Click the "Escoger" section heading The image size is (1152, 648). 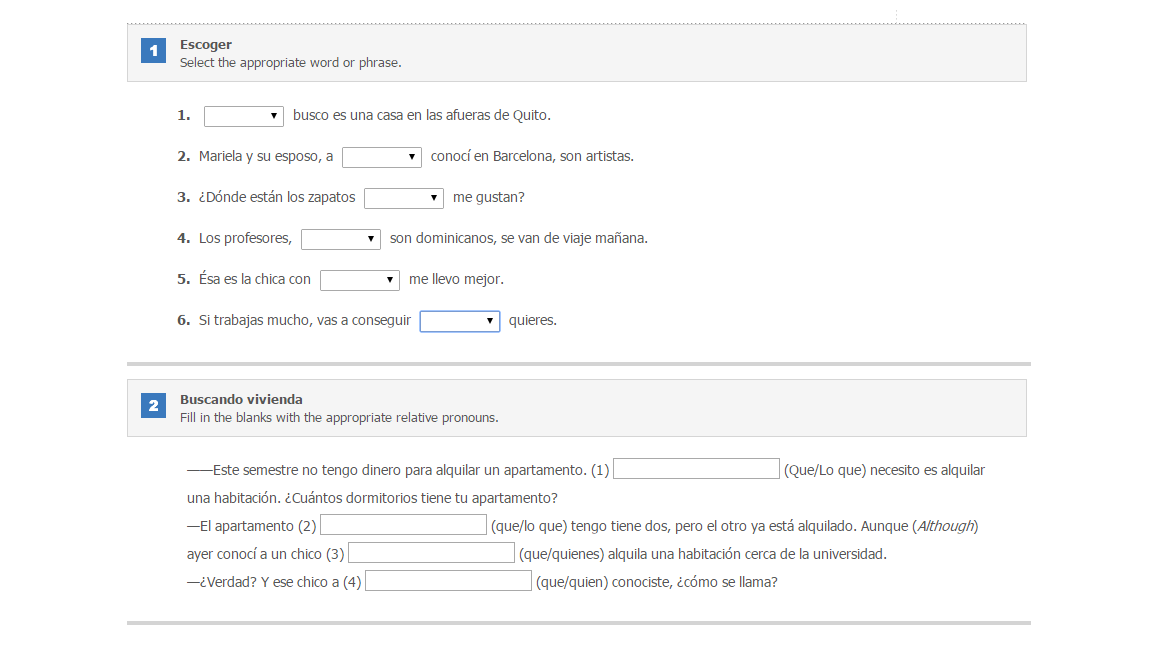click(206, 45)
